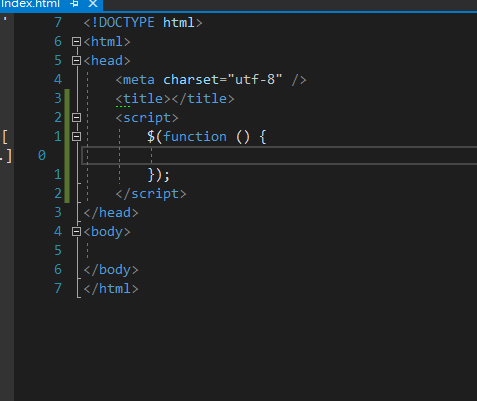Click the }); closing line

[x=159, y=175]
